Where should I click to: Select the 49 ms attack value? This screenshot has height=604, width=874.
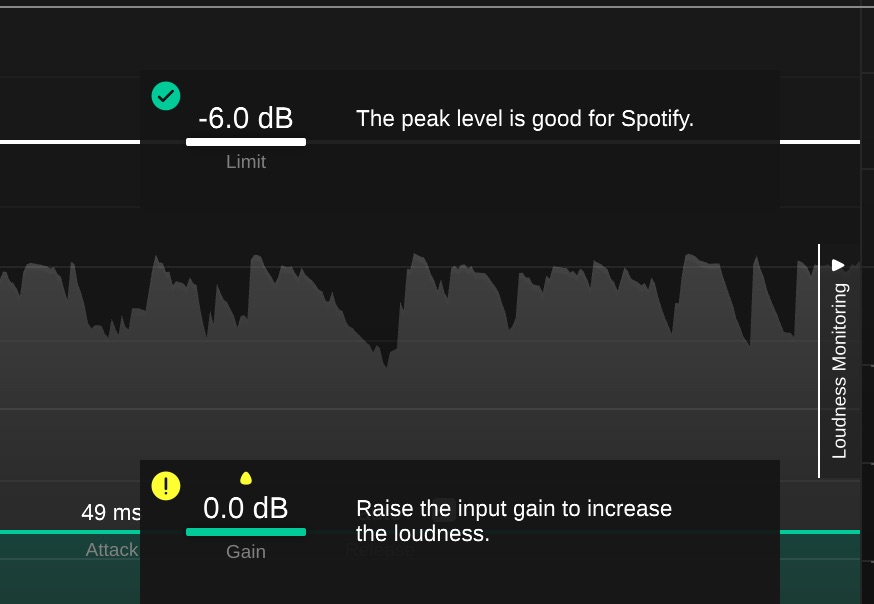(110, 513)
